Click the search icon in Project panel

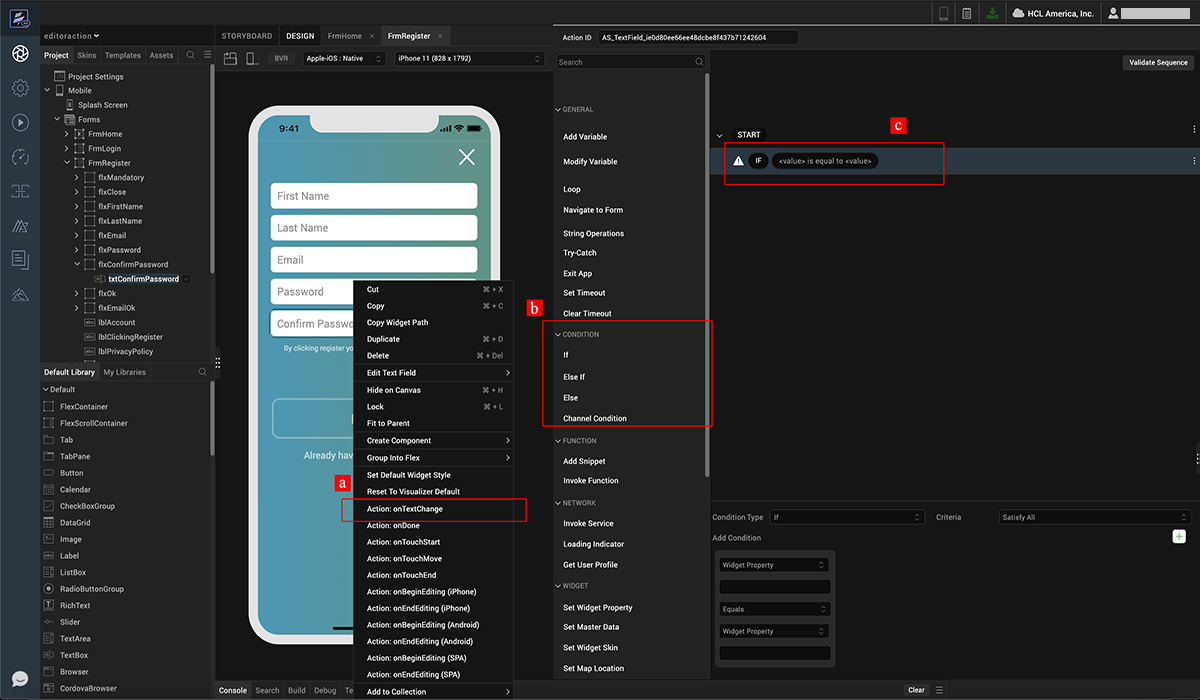tap(191, 55)
